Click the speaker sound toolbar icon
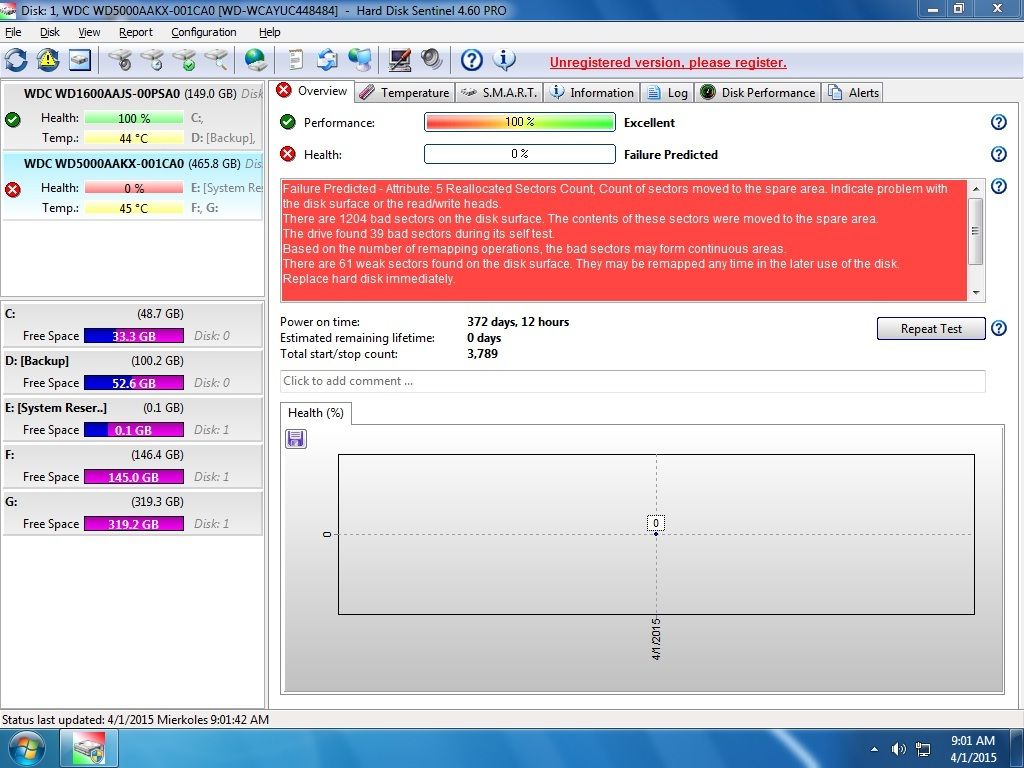The width and height of the screenshot is (1024, 768). (432, 60)
